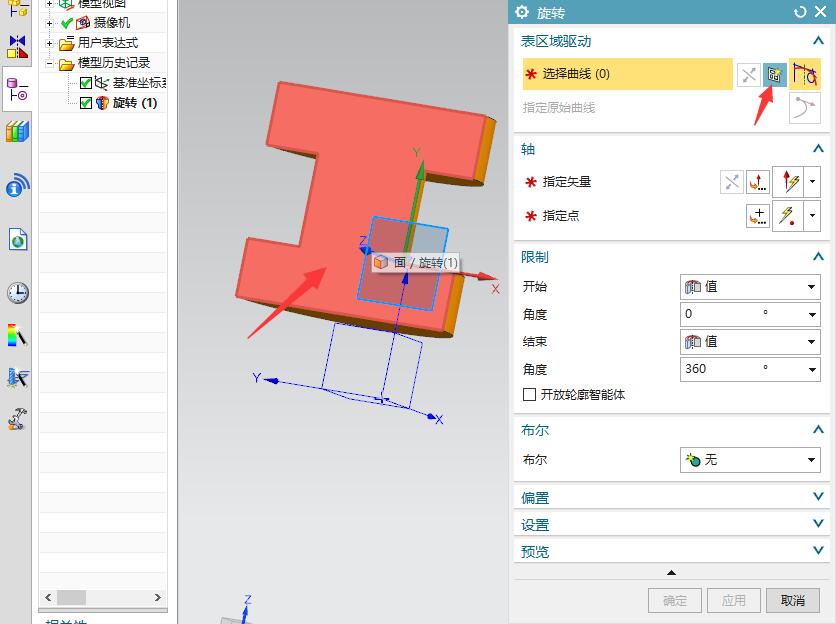836x624 pixels.
Task: Click the curve selection icon at far right of 选择曲线
Action: tap(804, 74)
